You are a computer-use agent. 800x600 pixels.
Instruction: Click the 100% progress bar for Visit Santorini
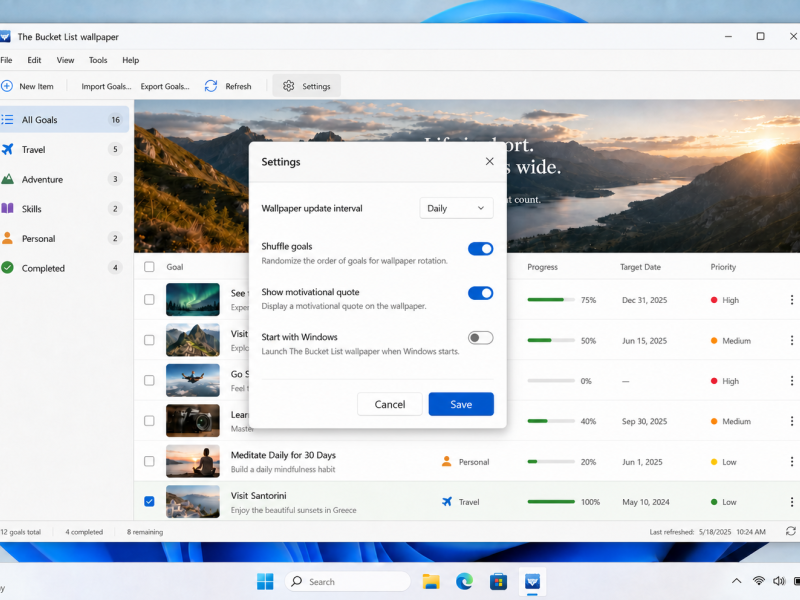(x=551, y=502)
